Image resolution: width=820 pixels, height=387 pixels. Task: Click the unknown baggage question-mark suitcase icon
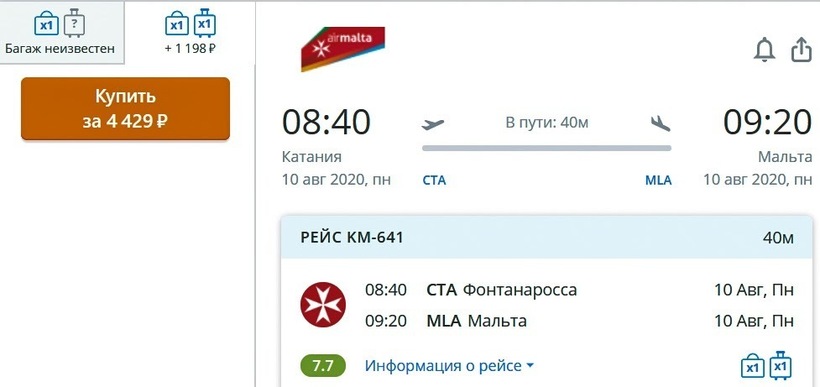click(x=74, y=24)
